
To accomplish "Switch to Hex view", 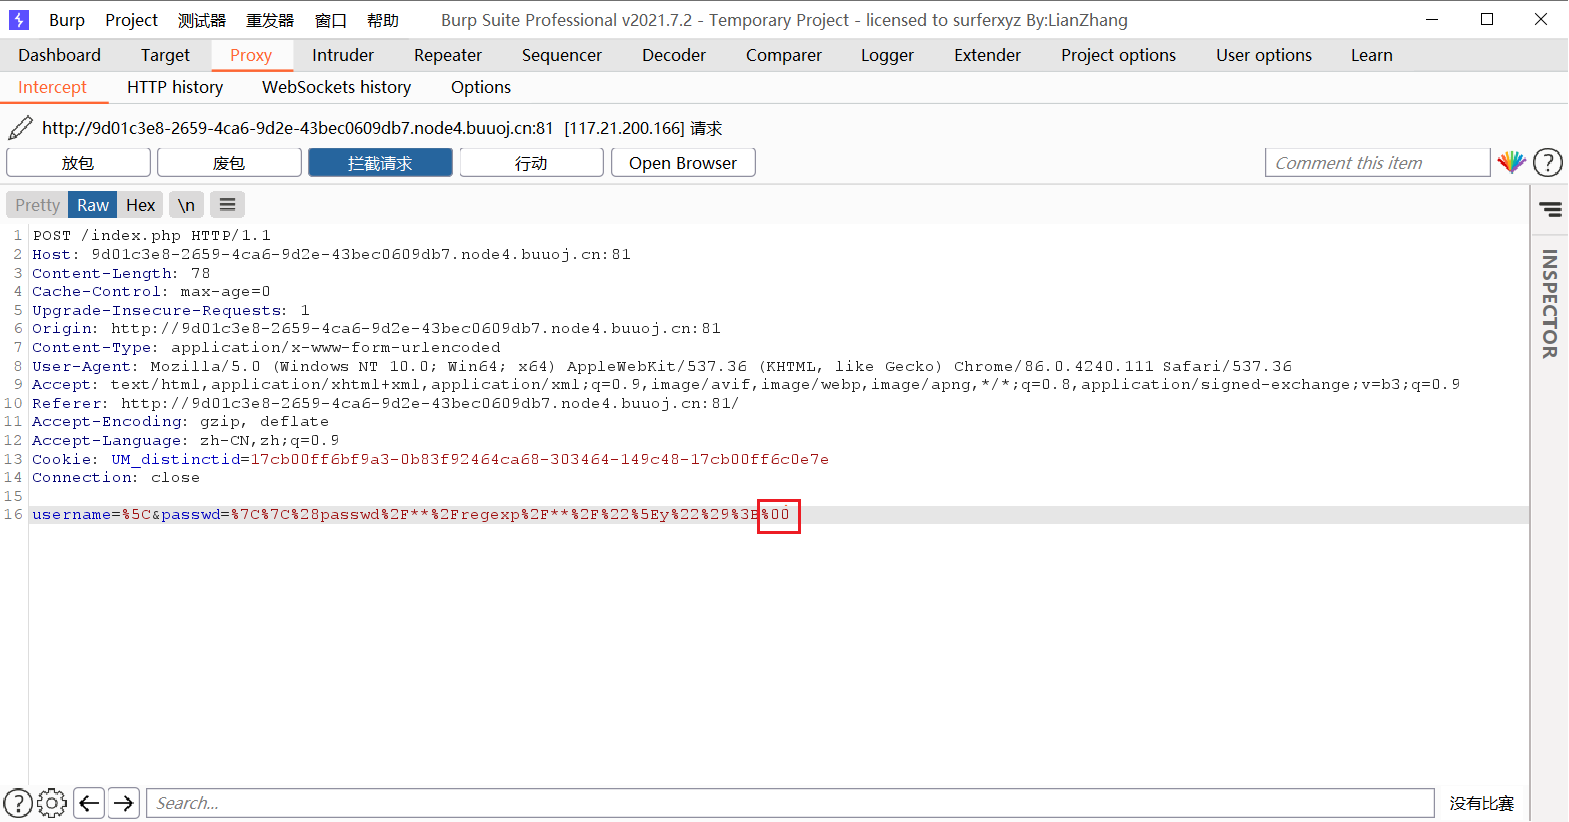I will [140, 205].
